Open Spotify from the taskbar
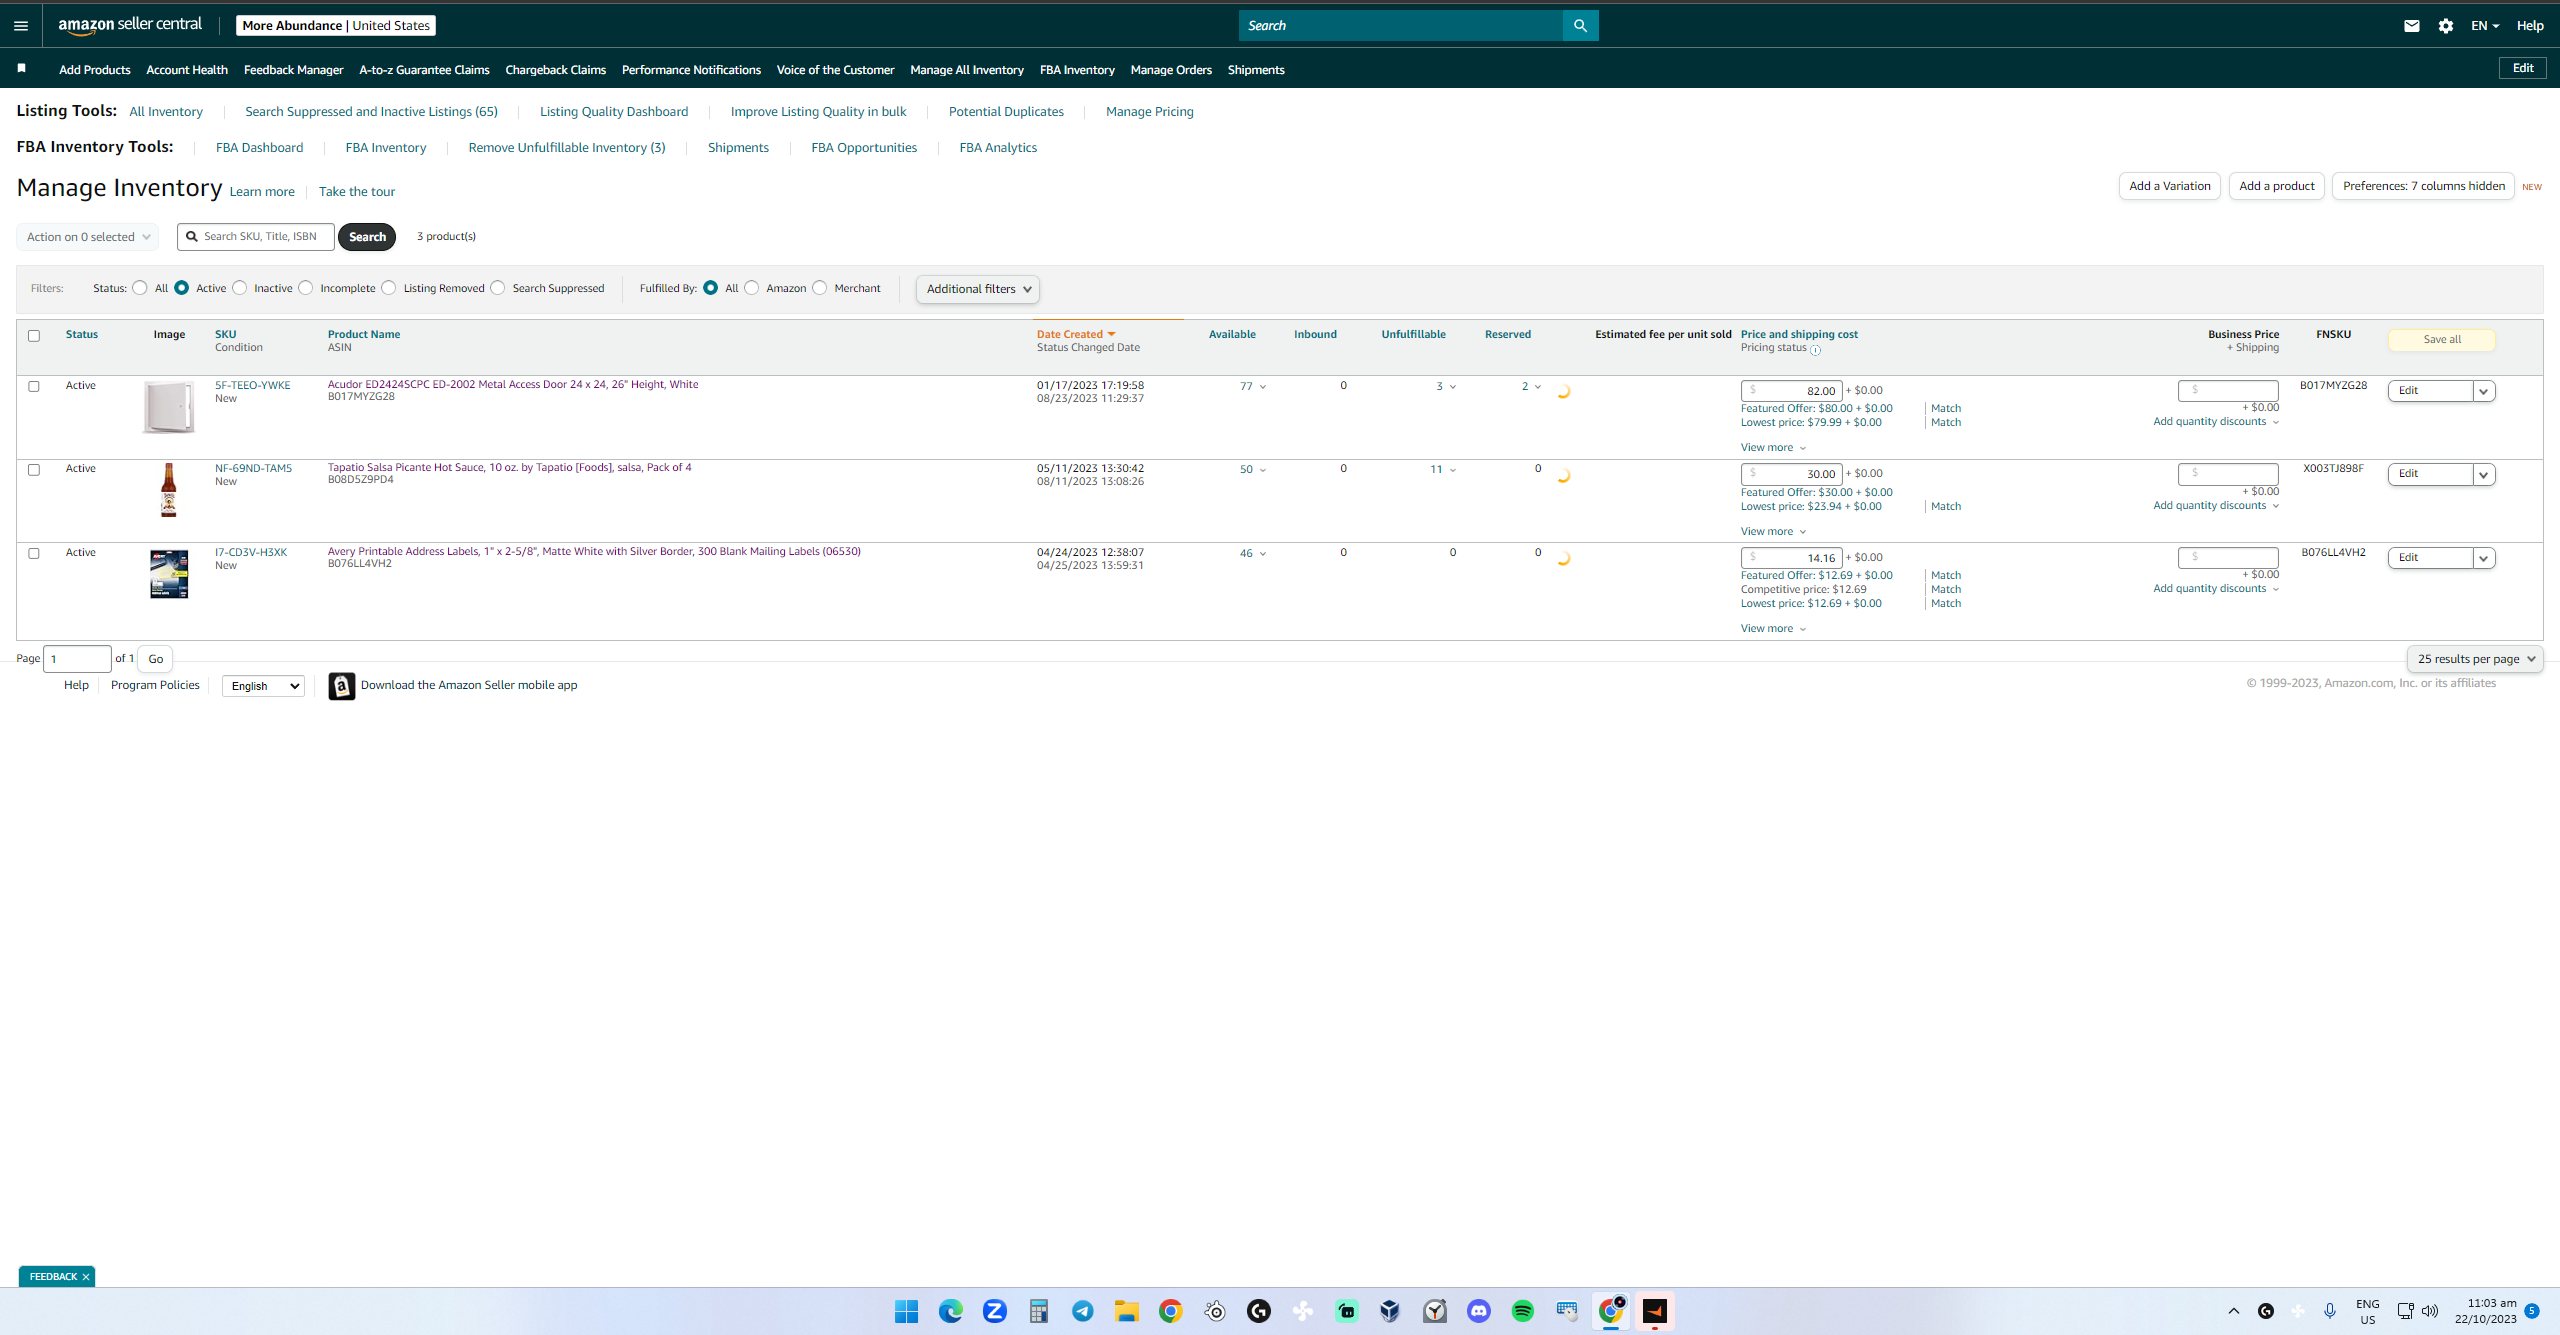Viewport: 2560px width, 1335px height. click(x=1523, y=1311)
